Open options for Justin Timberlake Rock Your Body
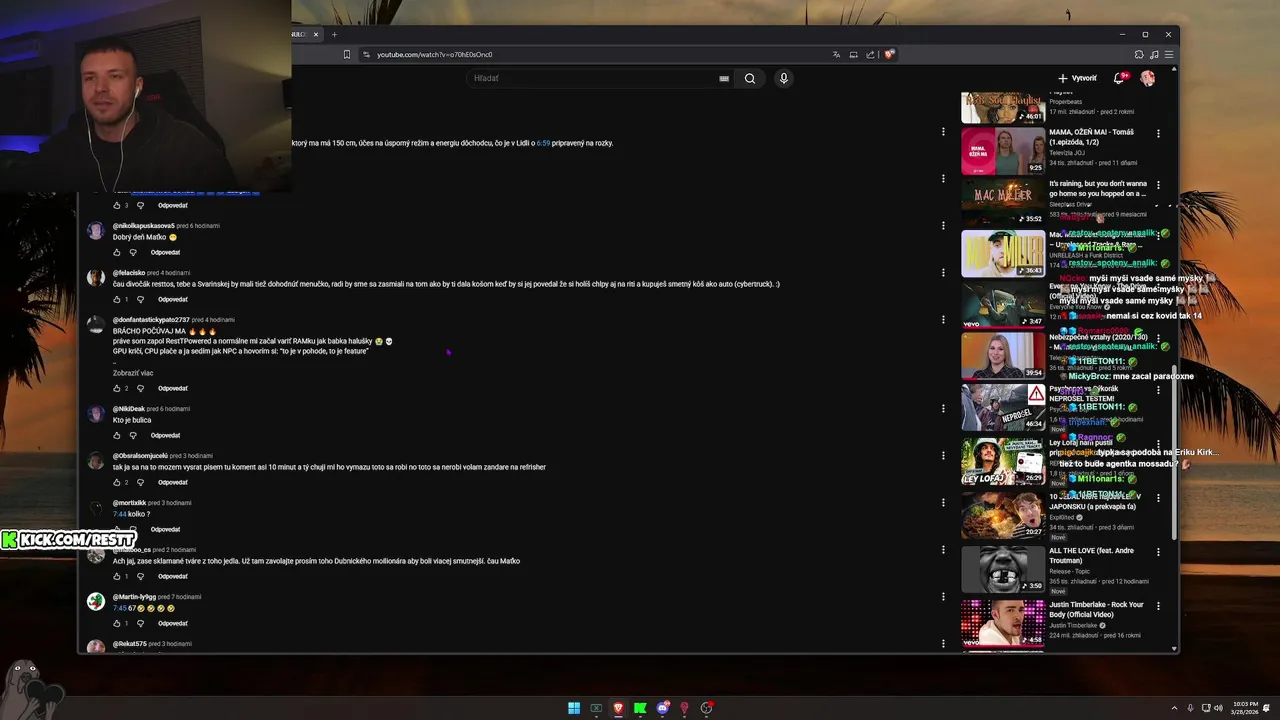 tap(1159, 606)
